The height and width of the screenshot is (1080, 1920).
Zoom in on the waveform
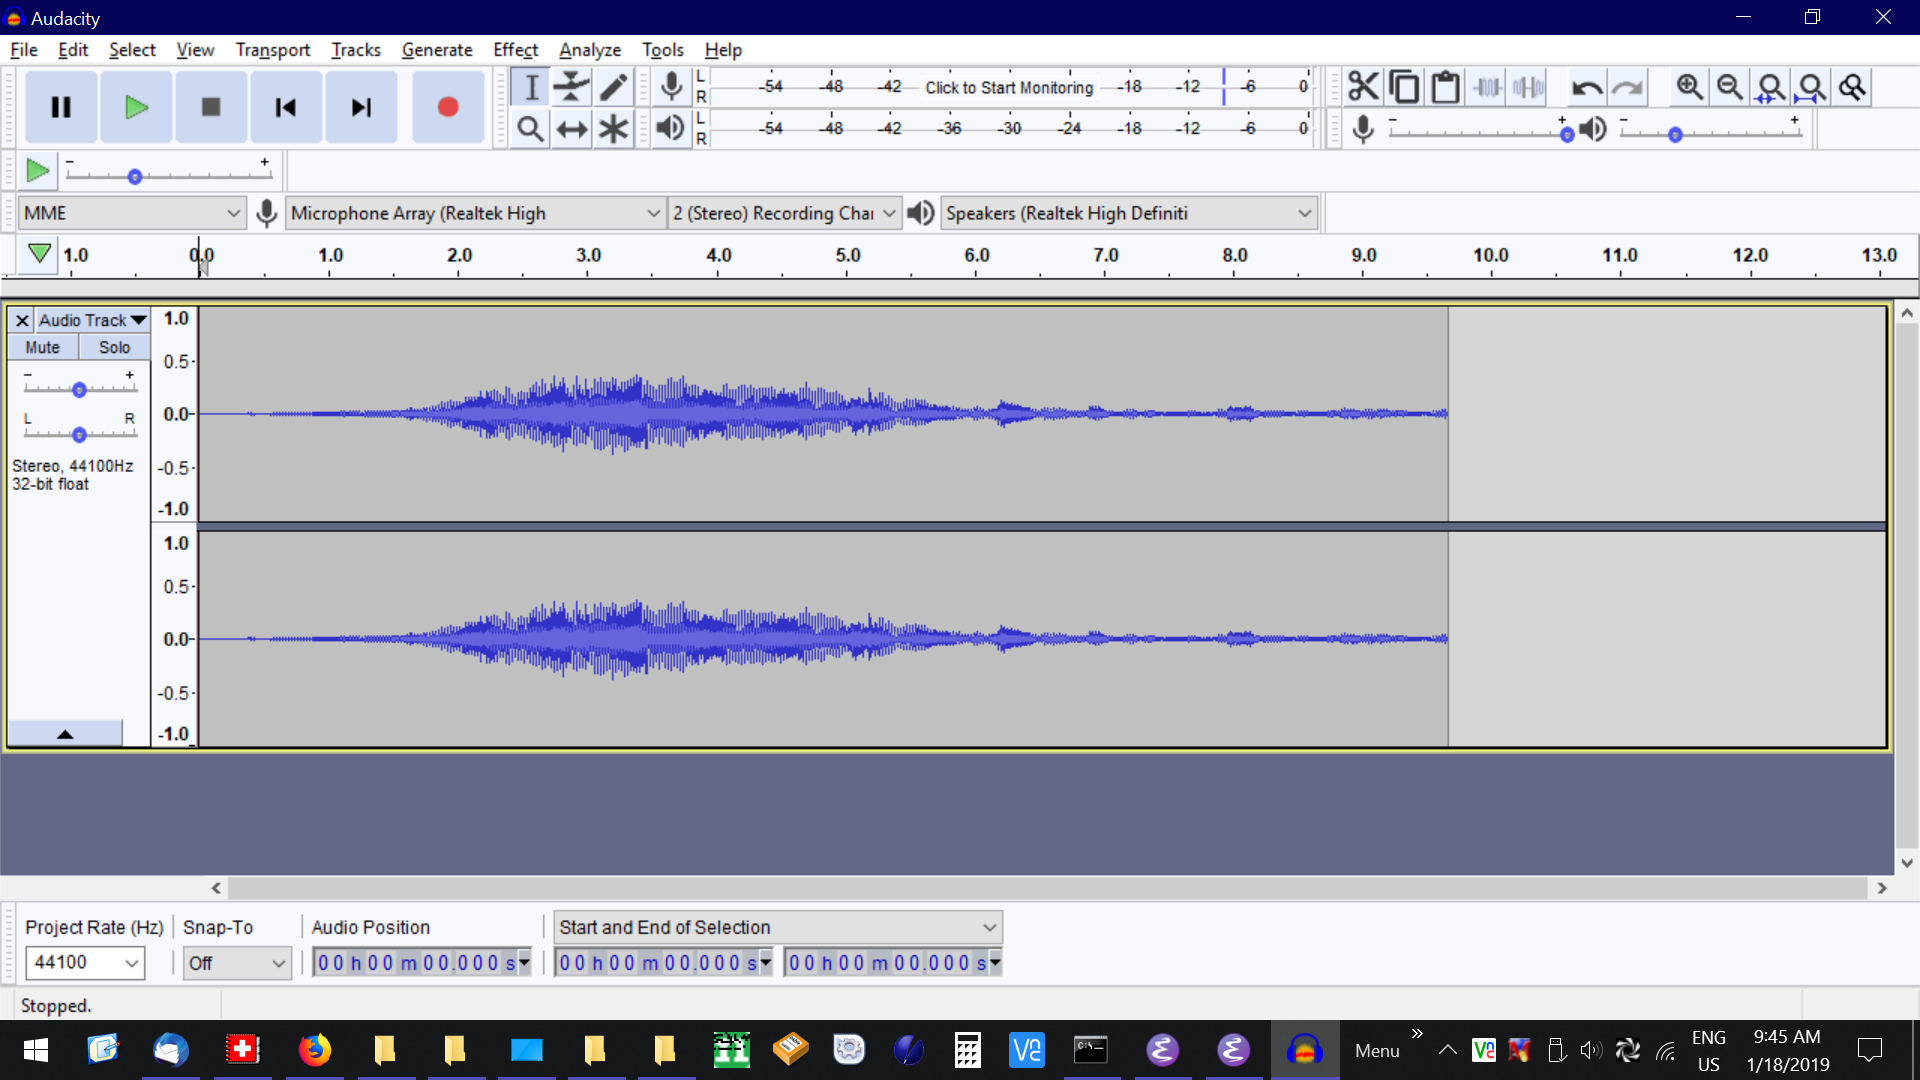[x=1689, y=87]
